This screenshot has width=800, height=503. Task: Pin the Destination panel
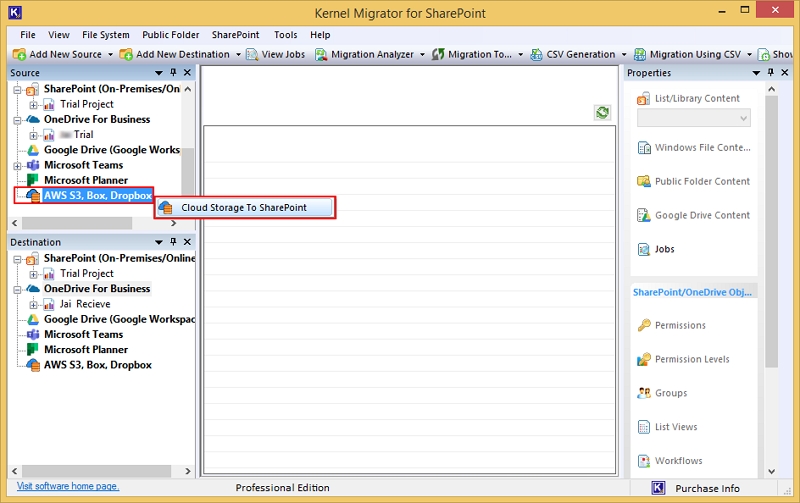click(173, 242)
